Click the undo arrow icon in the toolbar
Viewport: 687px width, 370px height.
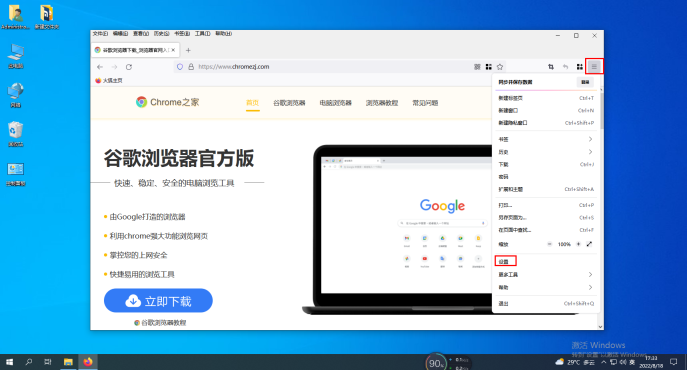click(565, 67)
